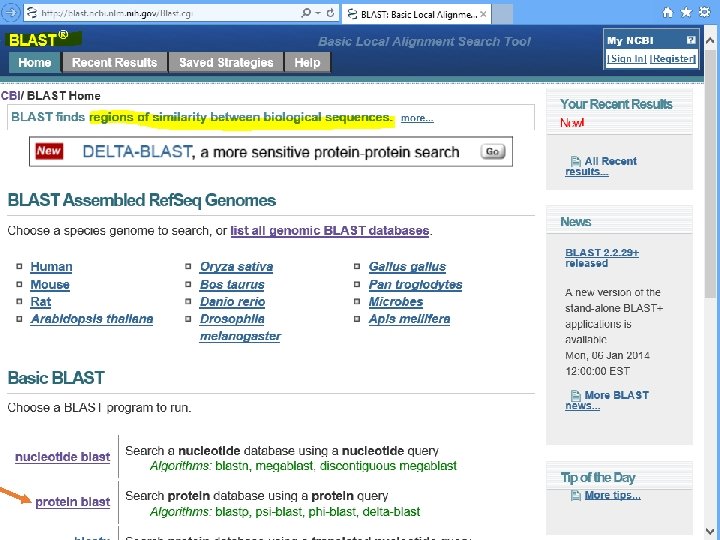Click scrollbar up arrow
The width and height of the screenshot is (720, 540).
[x=709, y=40]
